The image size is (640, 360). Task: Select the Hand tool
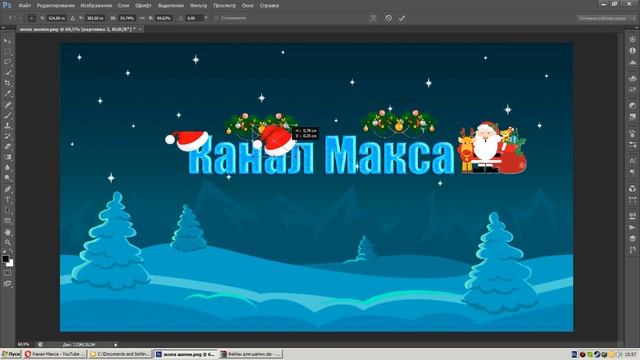(x=7, y=232)
